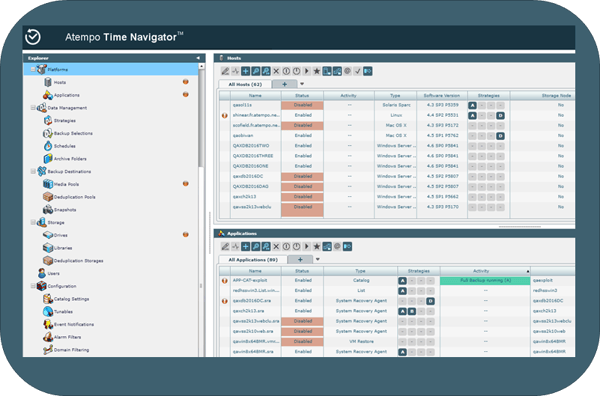Collapse the Explorer panel with its arrow

[198, 58]
